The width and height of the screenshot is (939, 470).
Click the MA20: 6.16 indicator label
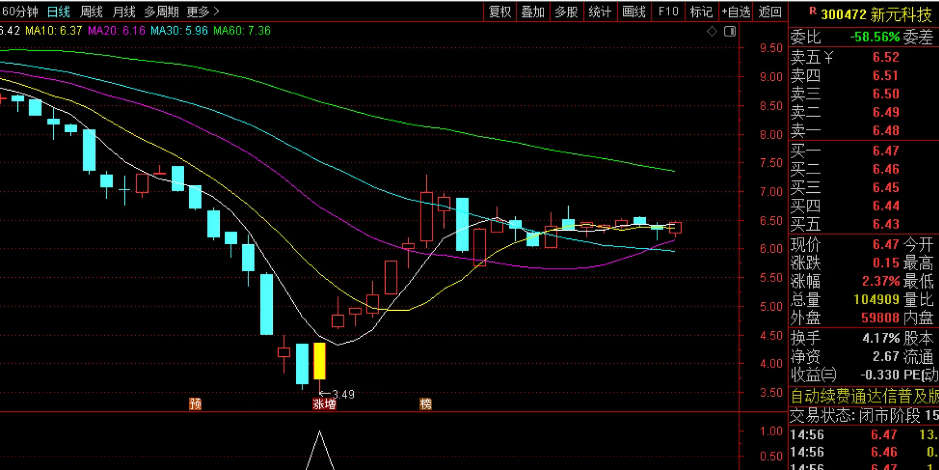(x=117, y=31)
